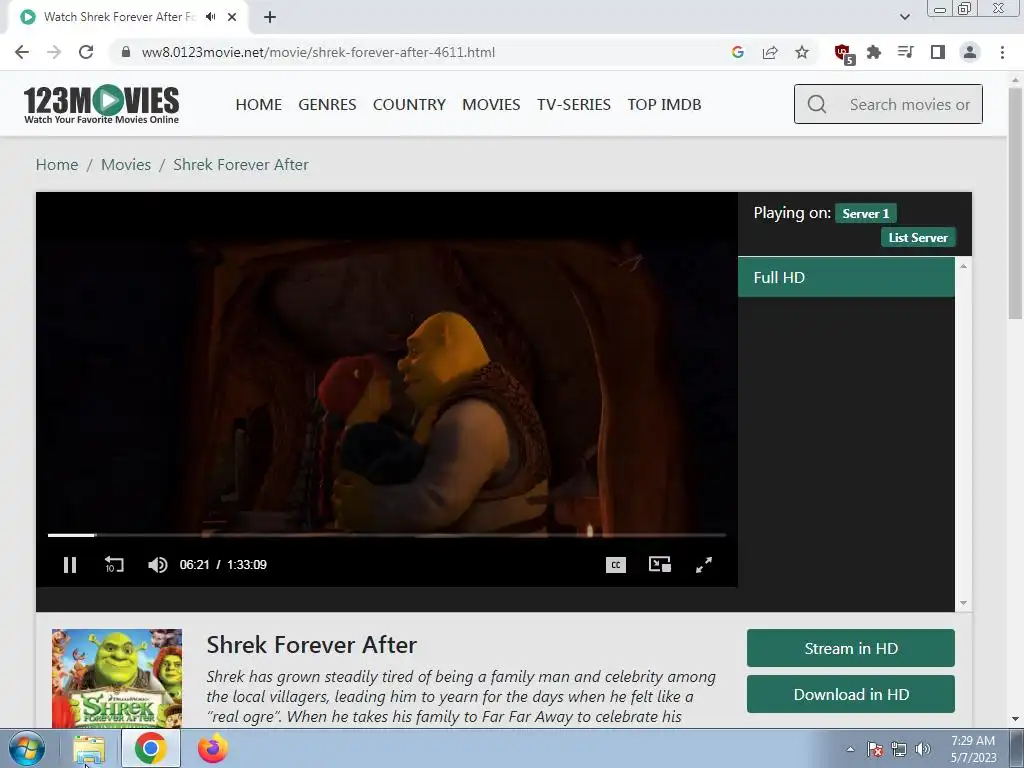Click the page vertical scrollbar
1024x768 pixels.
pos(1015,204)
